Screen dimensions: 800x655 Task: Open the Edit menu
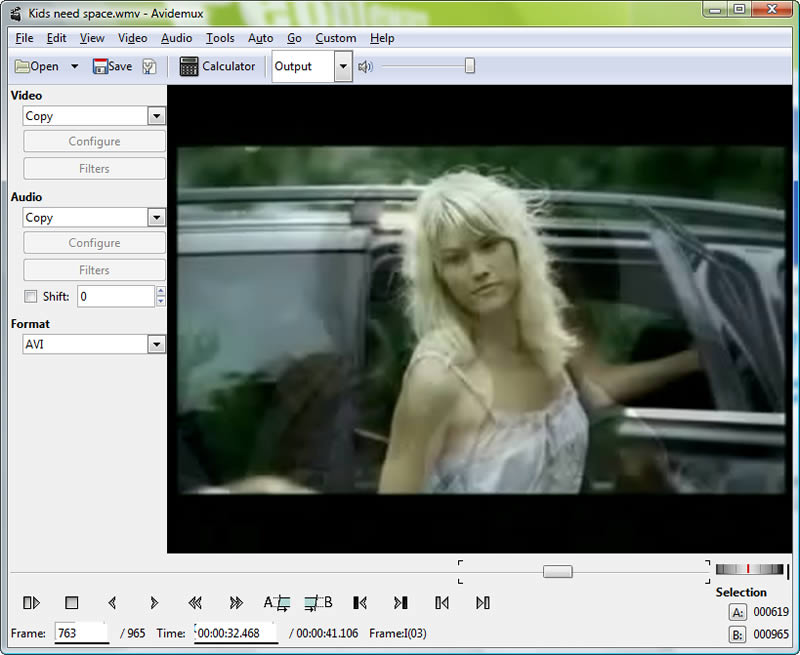click(56, 38)
